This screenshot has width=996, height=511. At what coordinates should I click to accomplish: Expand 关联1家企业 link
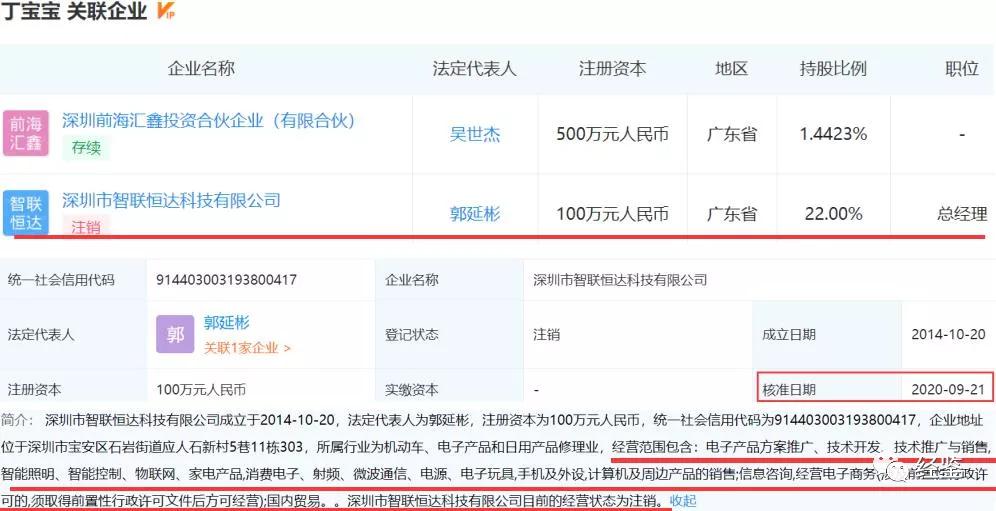[x=247, y=348]
